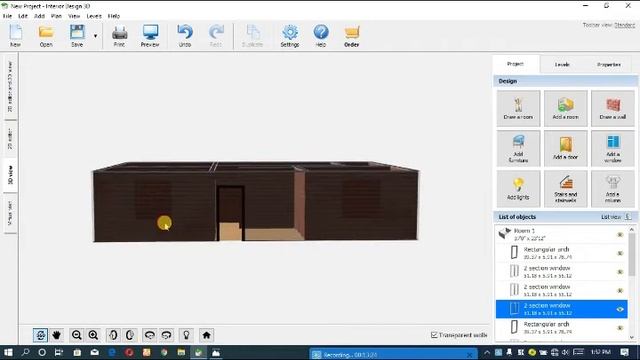Activate the rotate view tool

pyautogui.click(x=40, y=335)
